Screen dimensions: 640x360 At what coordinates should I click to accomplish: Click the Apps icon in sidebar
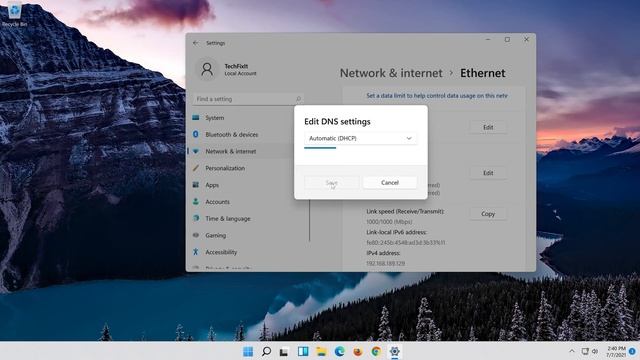click(196, 185)
